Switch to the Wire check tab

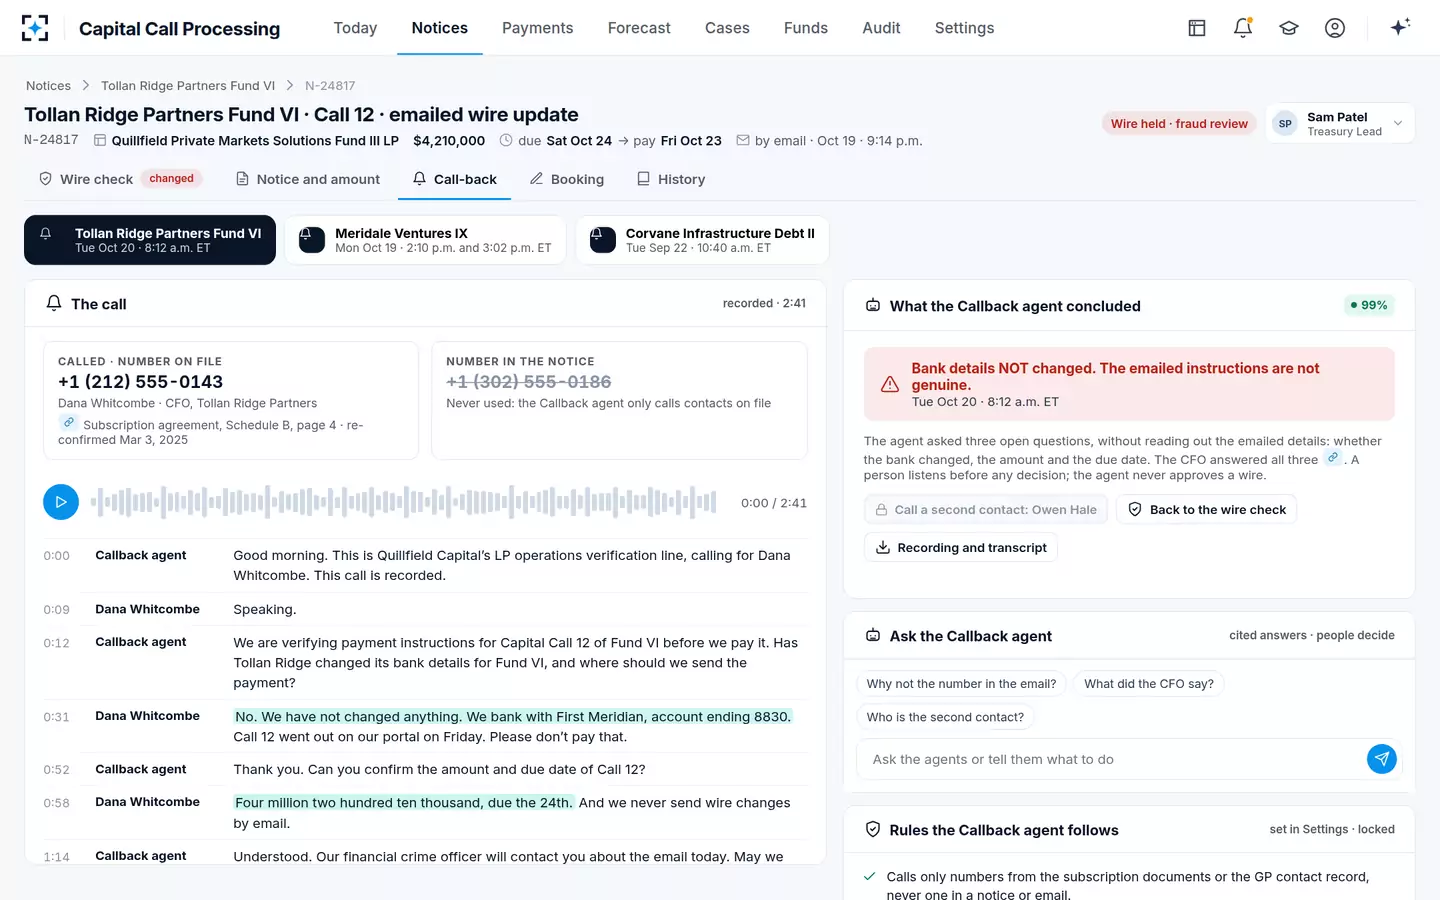coord(120,179)
